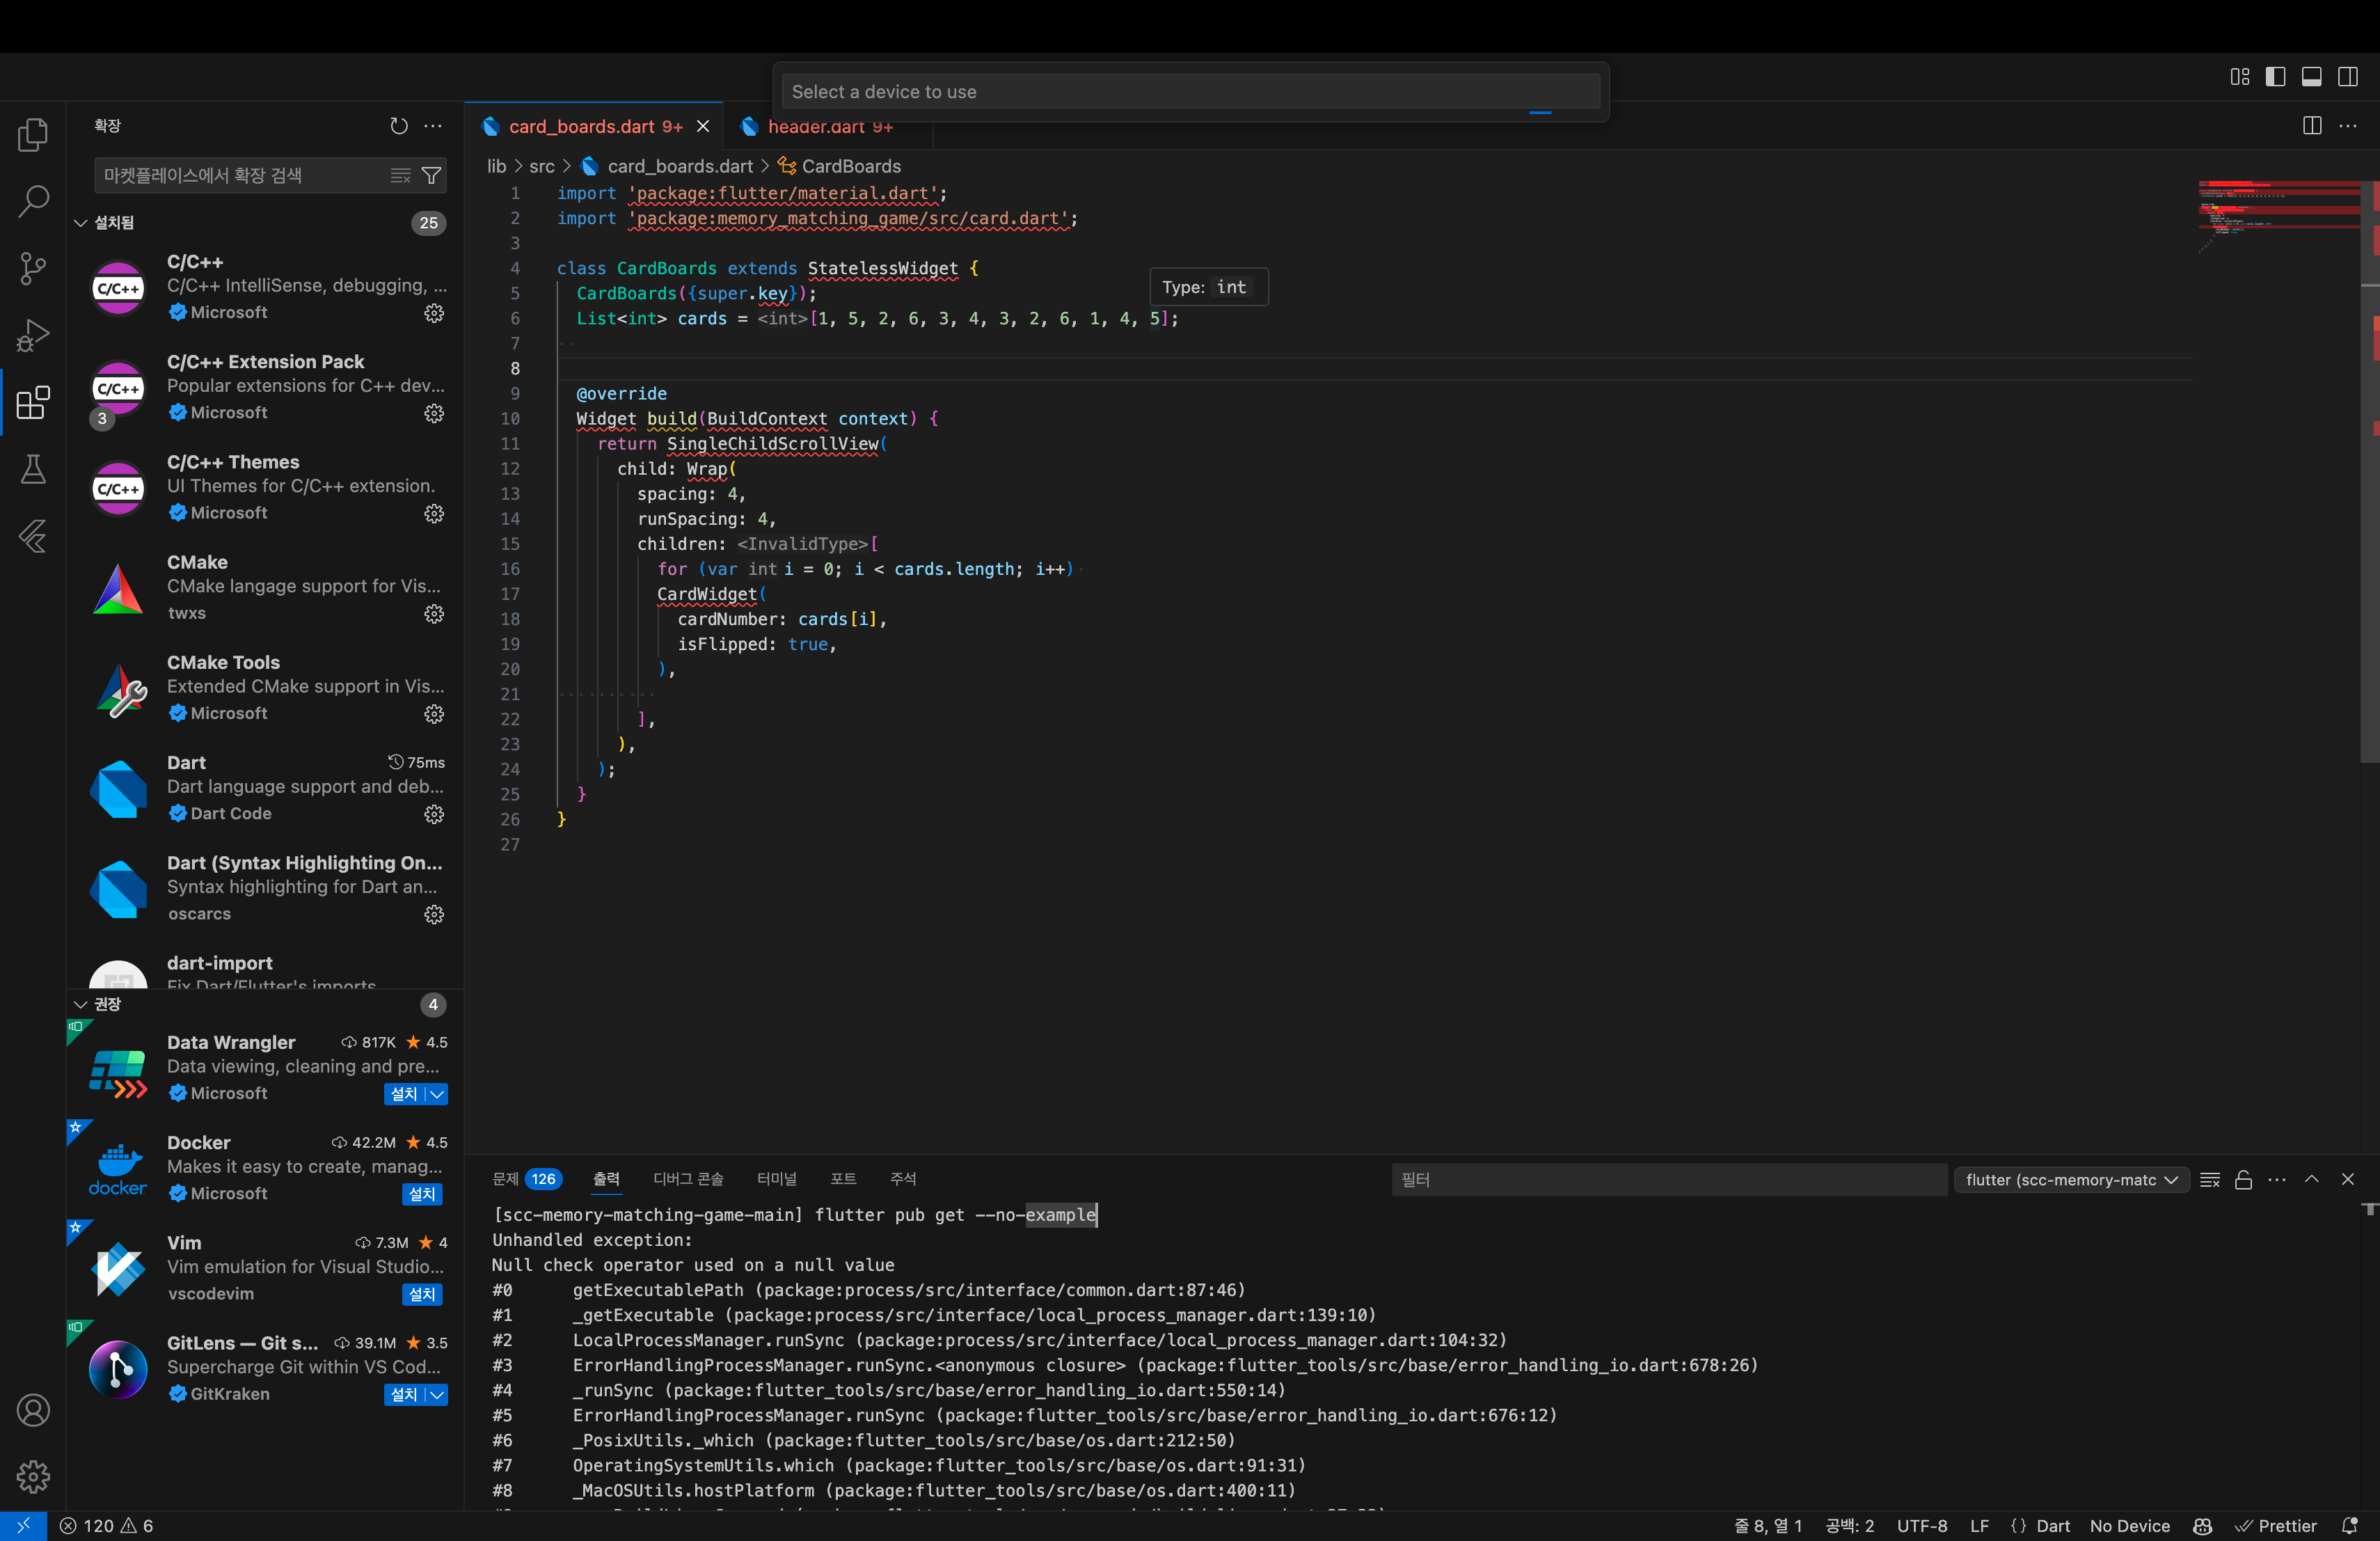Open settings gear for C/C++ Extension Pack
The image size is (2380, 1541).
(x=434, y=413)
